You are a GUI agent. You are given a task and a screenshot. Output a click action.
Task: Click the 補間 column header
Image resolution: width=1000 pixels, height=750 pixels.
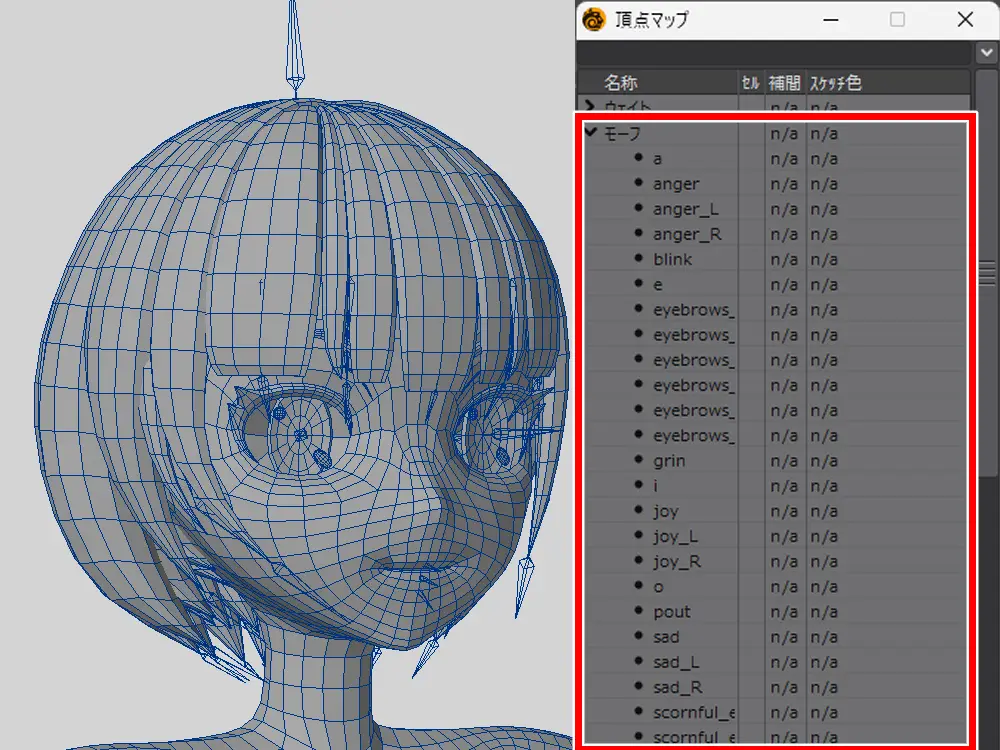[x=783, y=83]
